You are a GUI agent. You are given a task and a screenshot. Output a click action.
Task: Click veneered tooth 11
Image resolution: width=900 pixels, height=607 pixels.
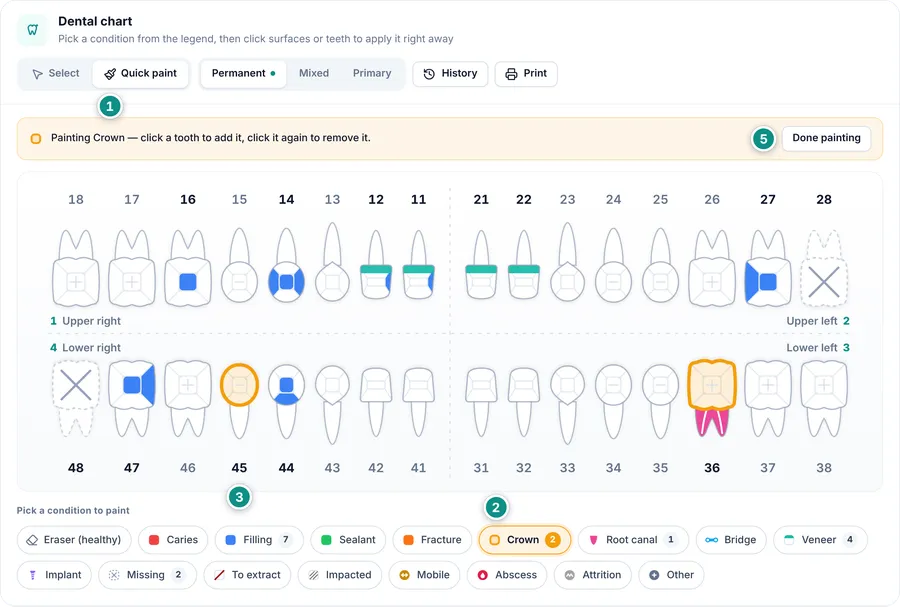pyautogui.click(x=418, y=265)
